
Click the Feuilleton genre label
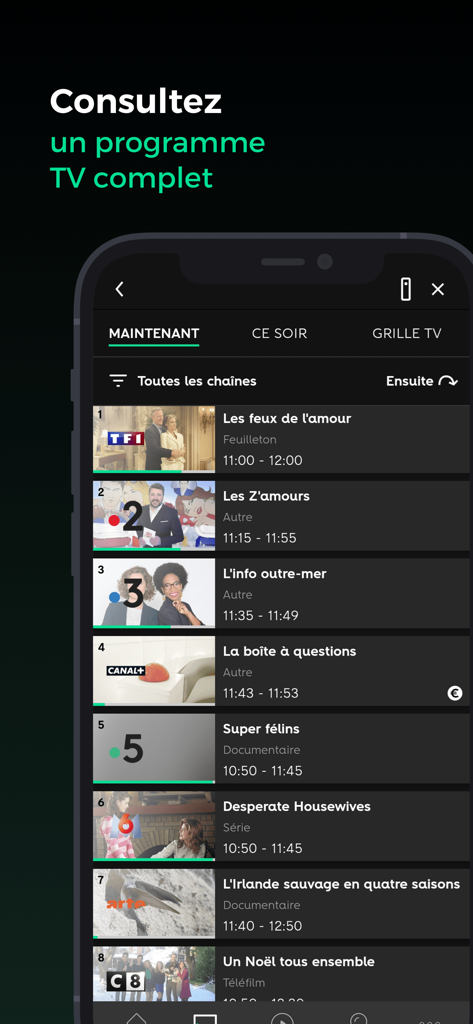tap(250, 440)
